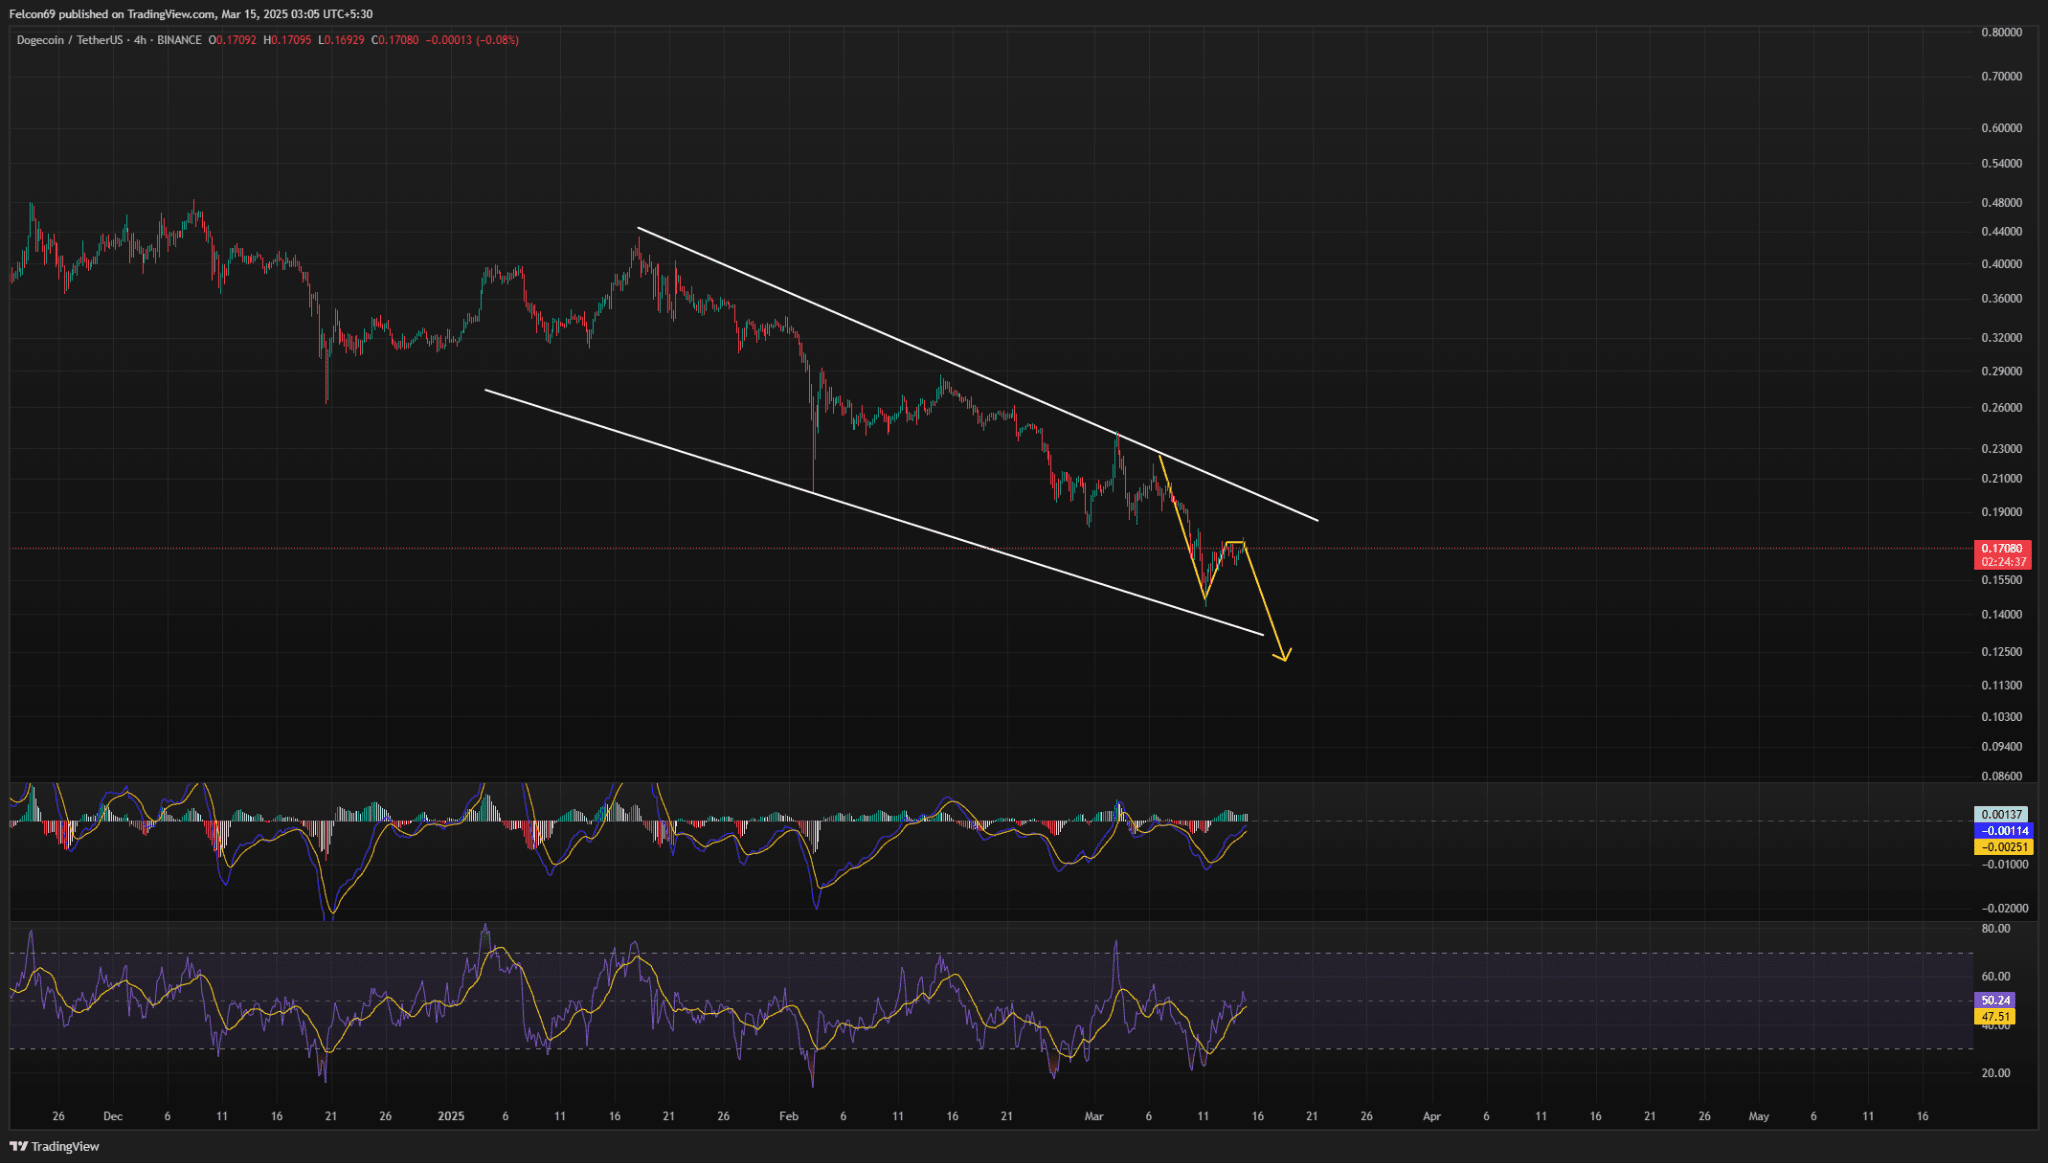Click the purple RSI value label 50.24

click(x=1995, y=1000)
